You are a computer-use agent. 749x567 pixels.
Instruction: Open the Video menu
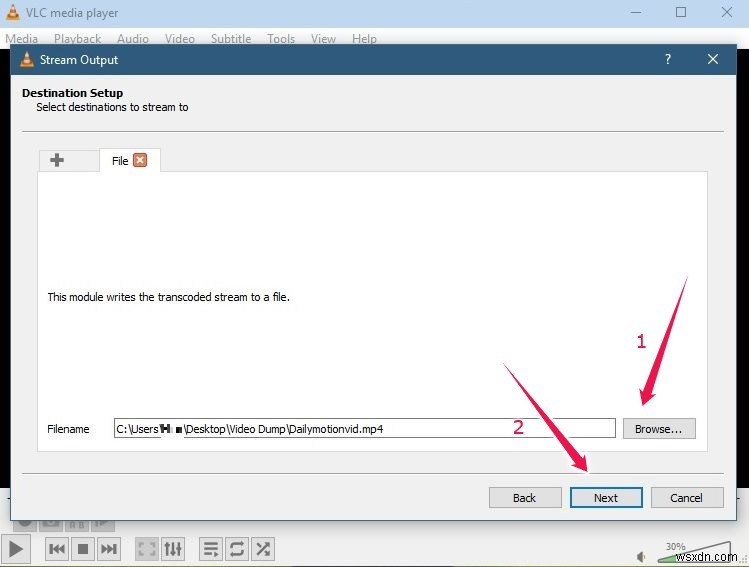coord(180,39)
